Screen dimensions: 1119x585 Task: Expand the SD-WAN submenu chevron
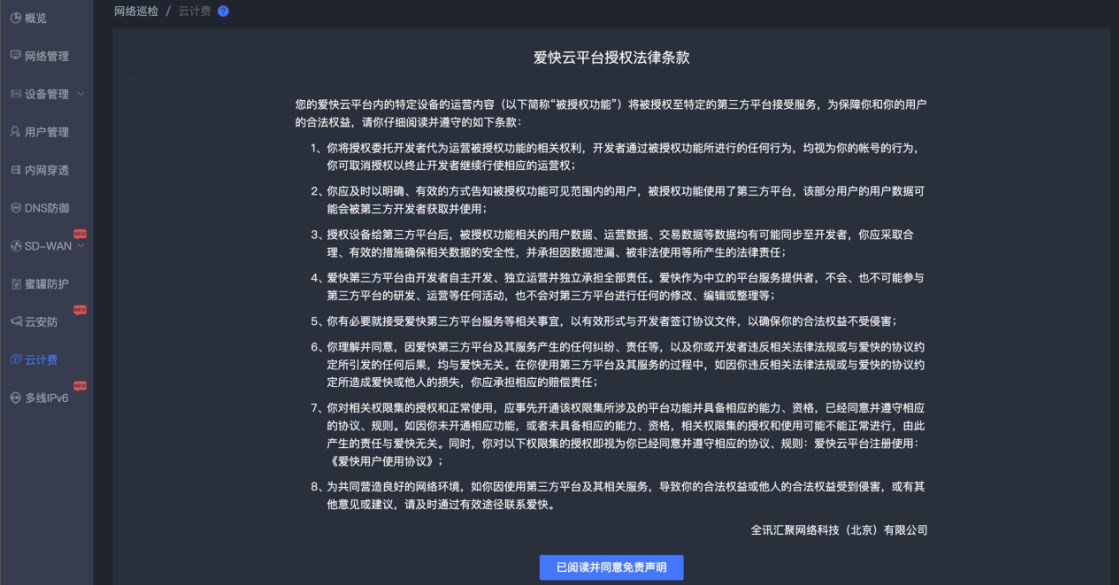pyautogui.click(x=81, y=246)
